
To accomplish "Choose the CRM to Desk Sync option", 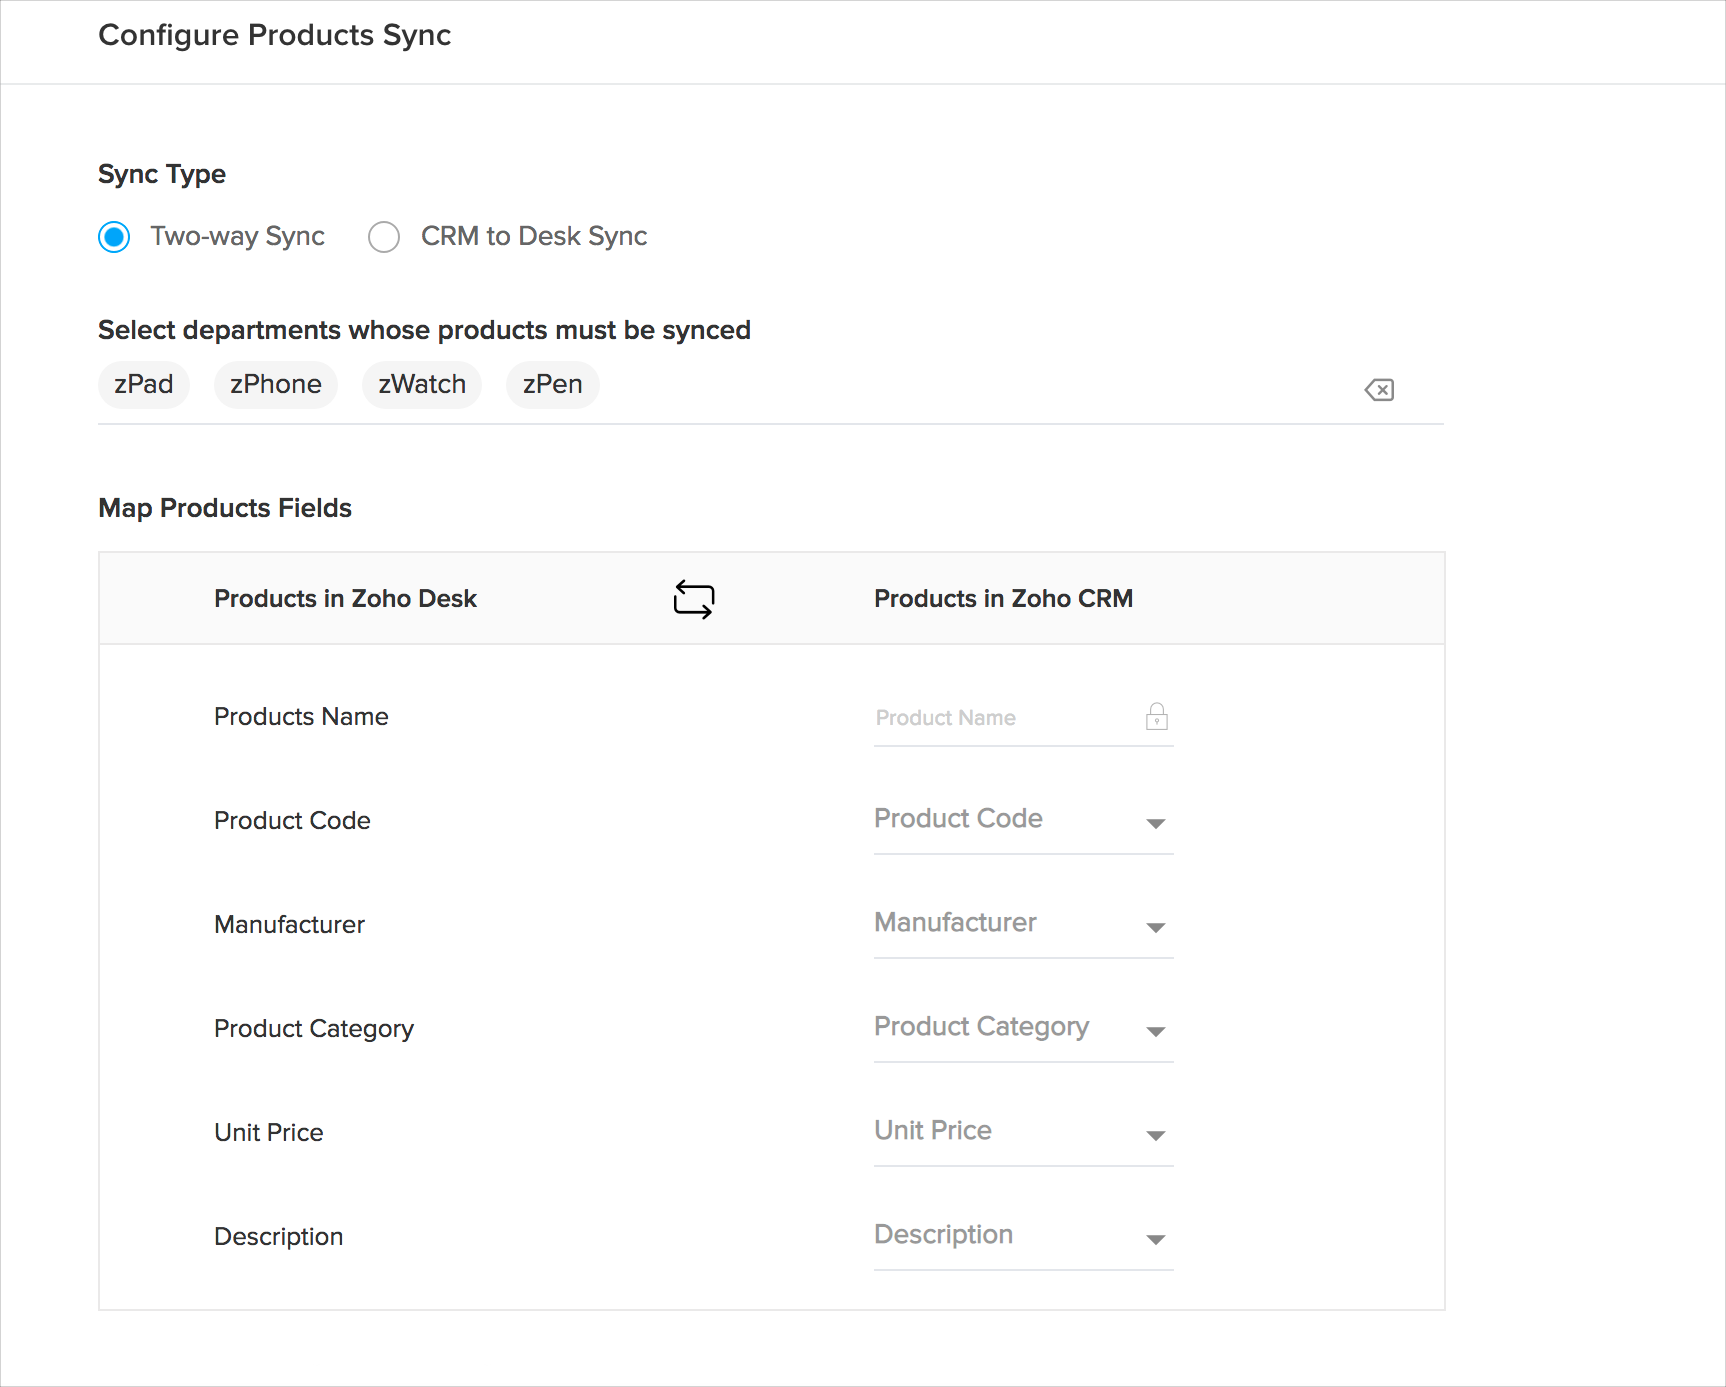I will pyautogui.click(x=384, y=237).
